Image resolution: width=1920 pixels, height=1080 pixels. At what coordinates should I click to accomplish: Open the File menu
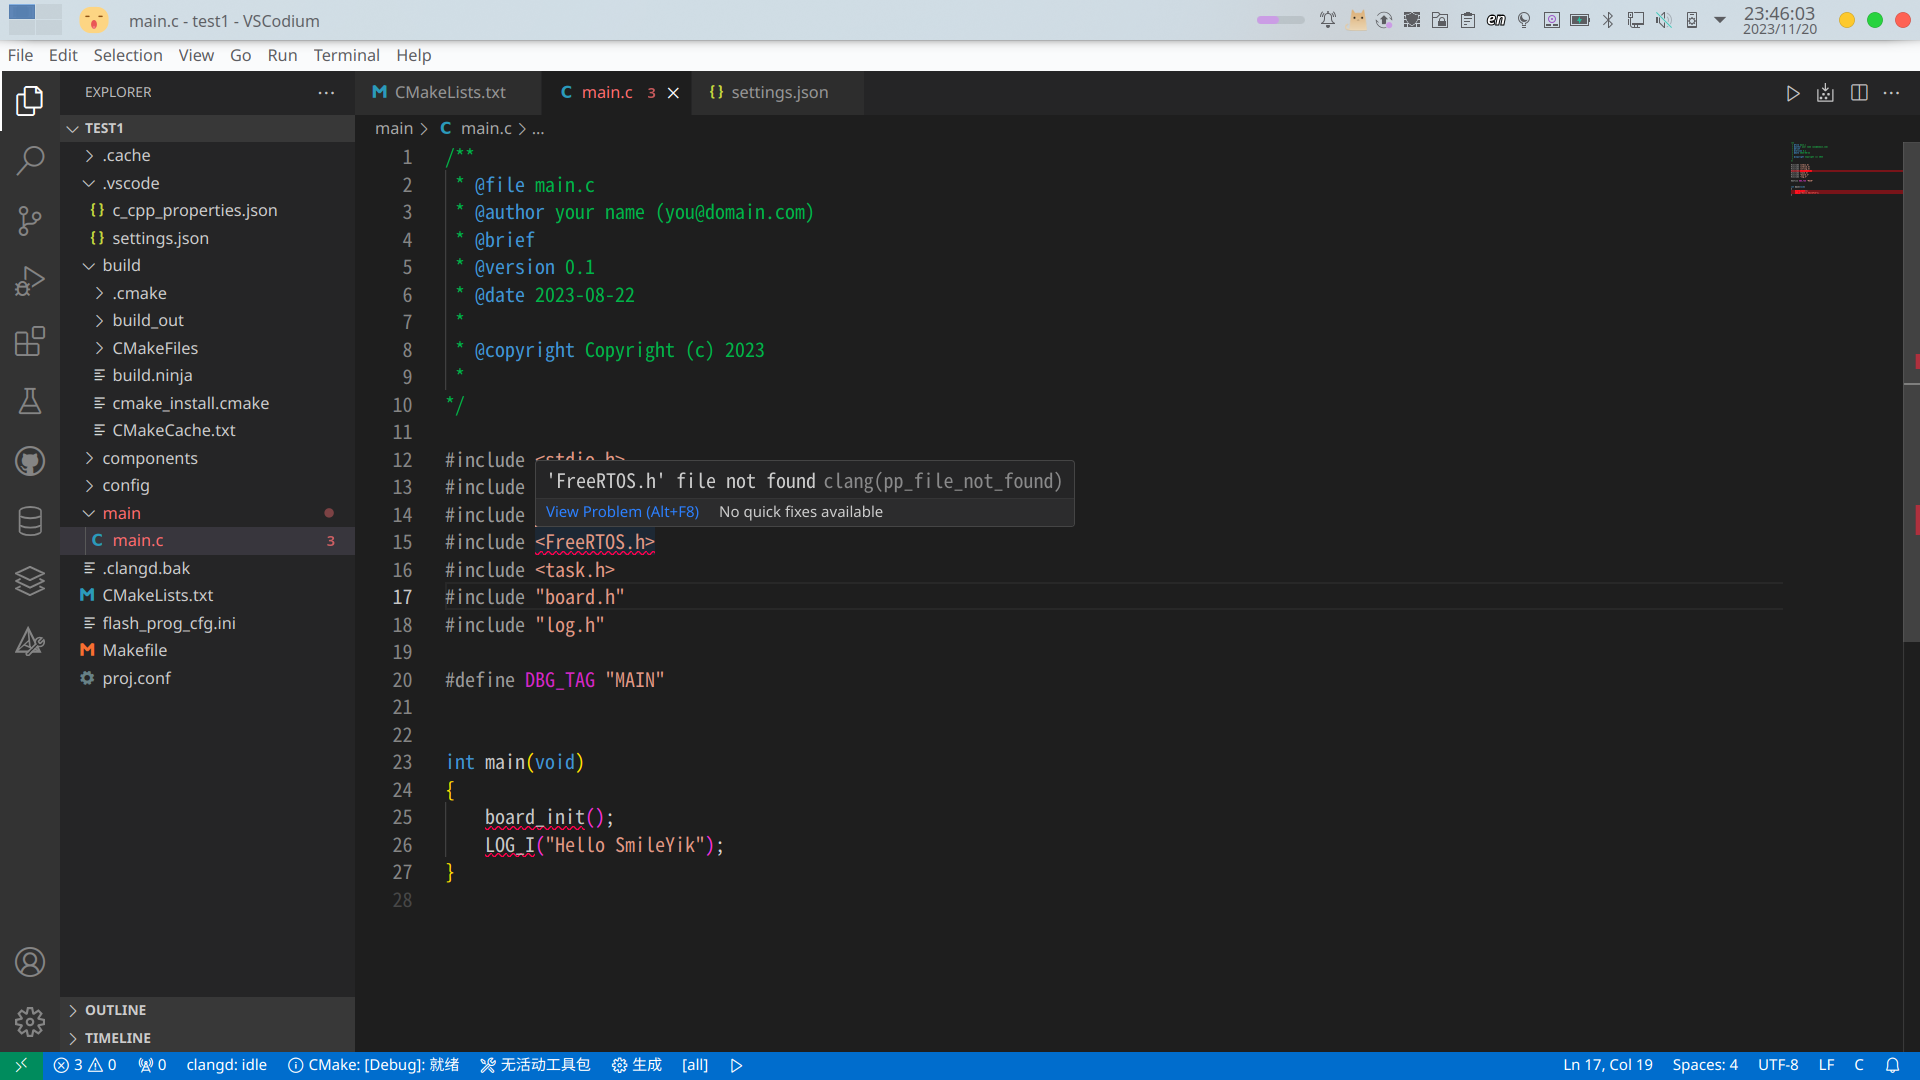click(x=20, y=55)
